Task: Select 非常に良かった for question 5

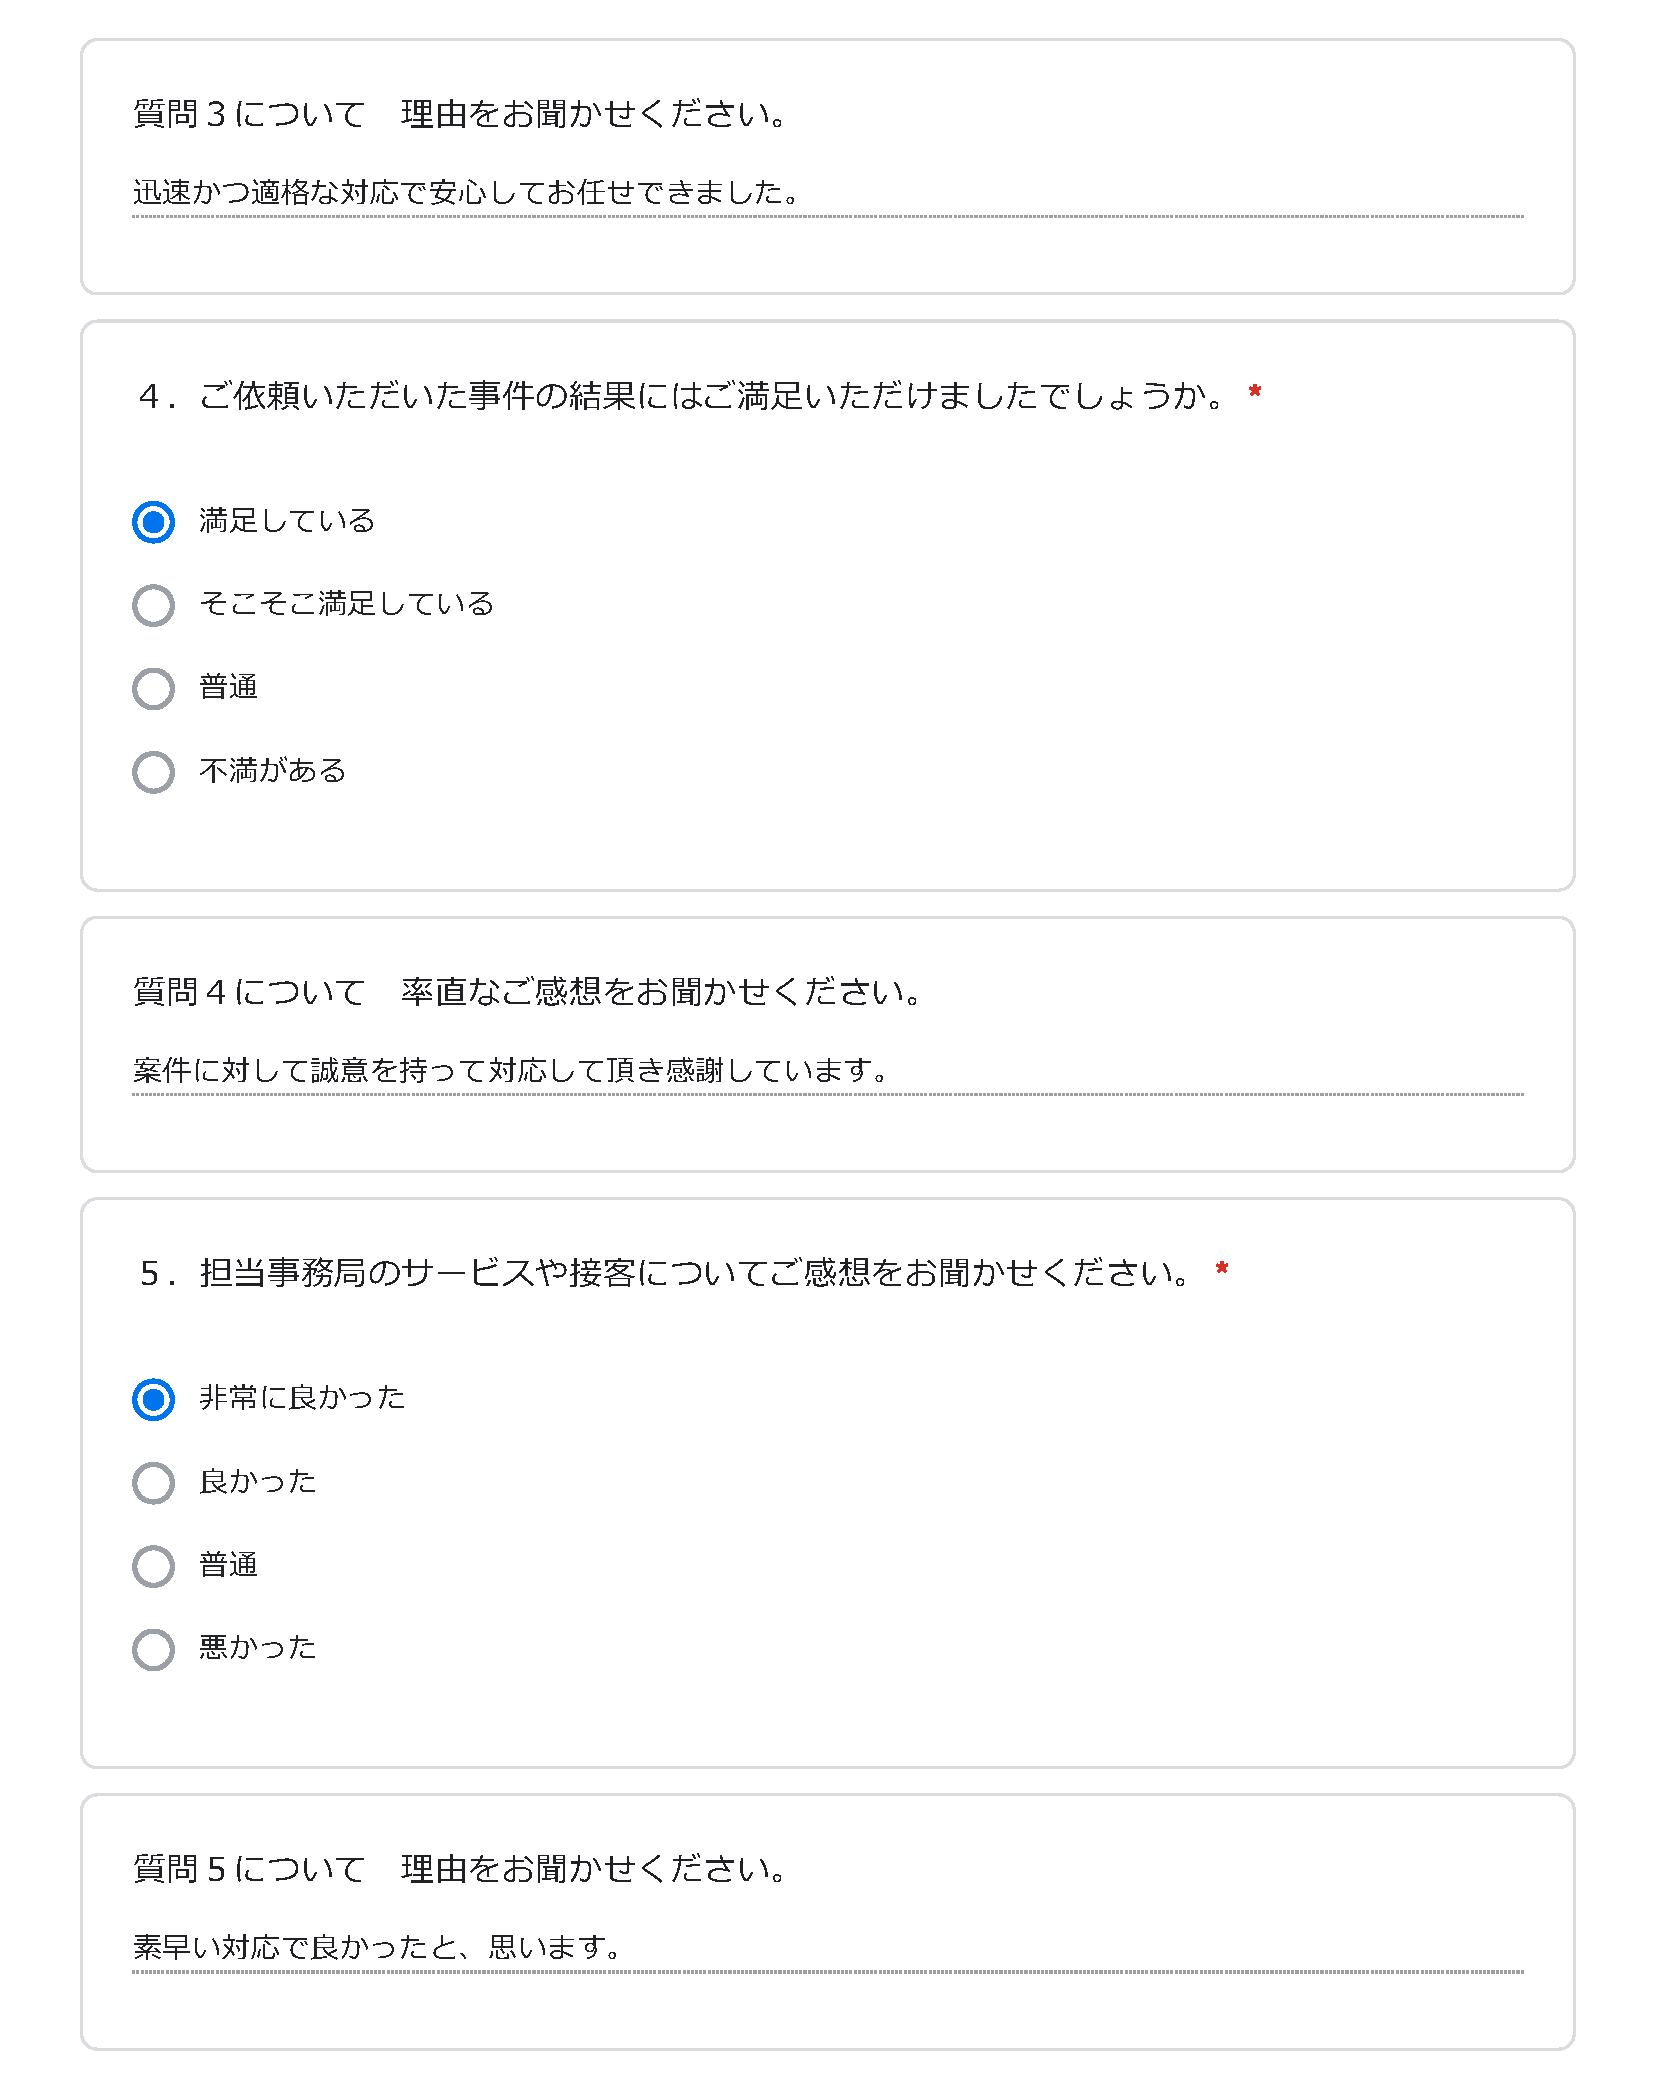Action: tap(153, 1399)
